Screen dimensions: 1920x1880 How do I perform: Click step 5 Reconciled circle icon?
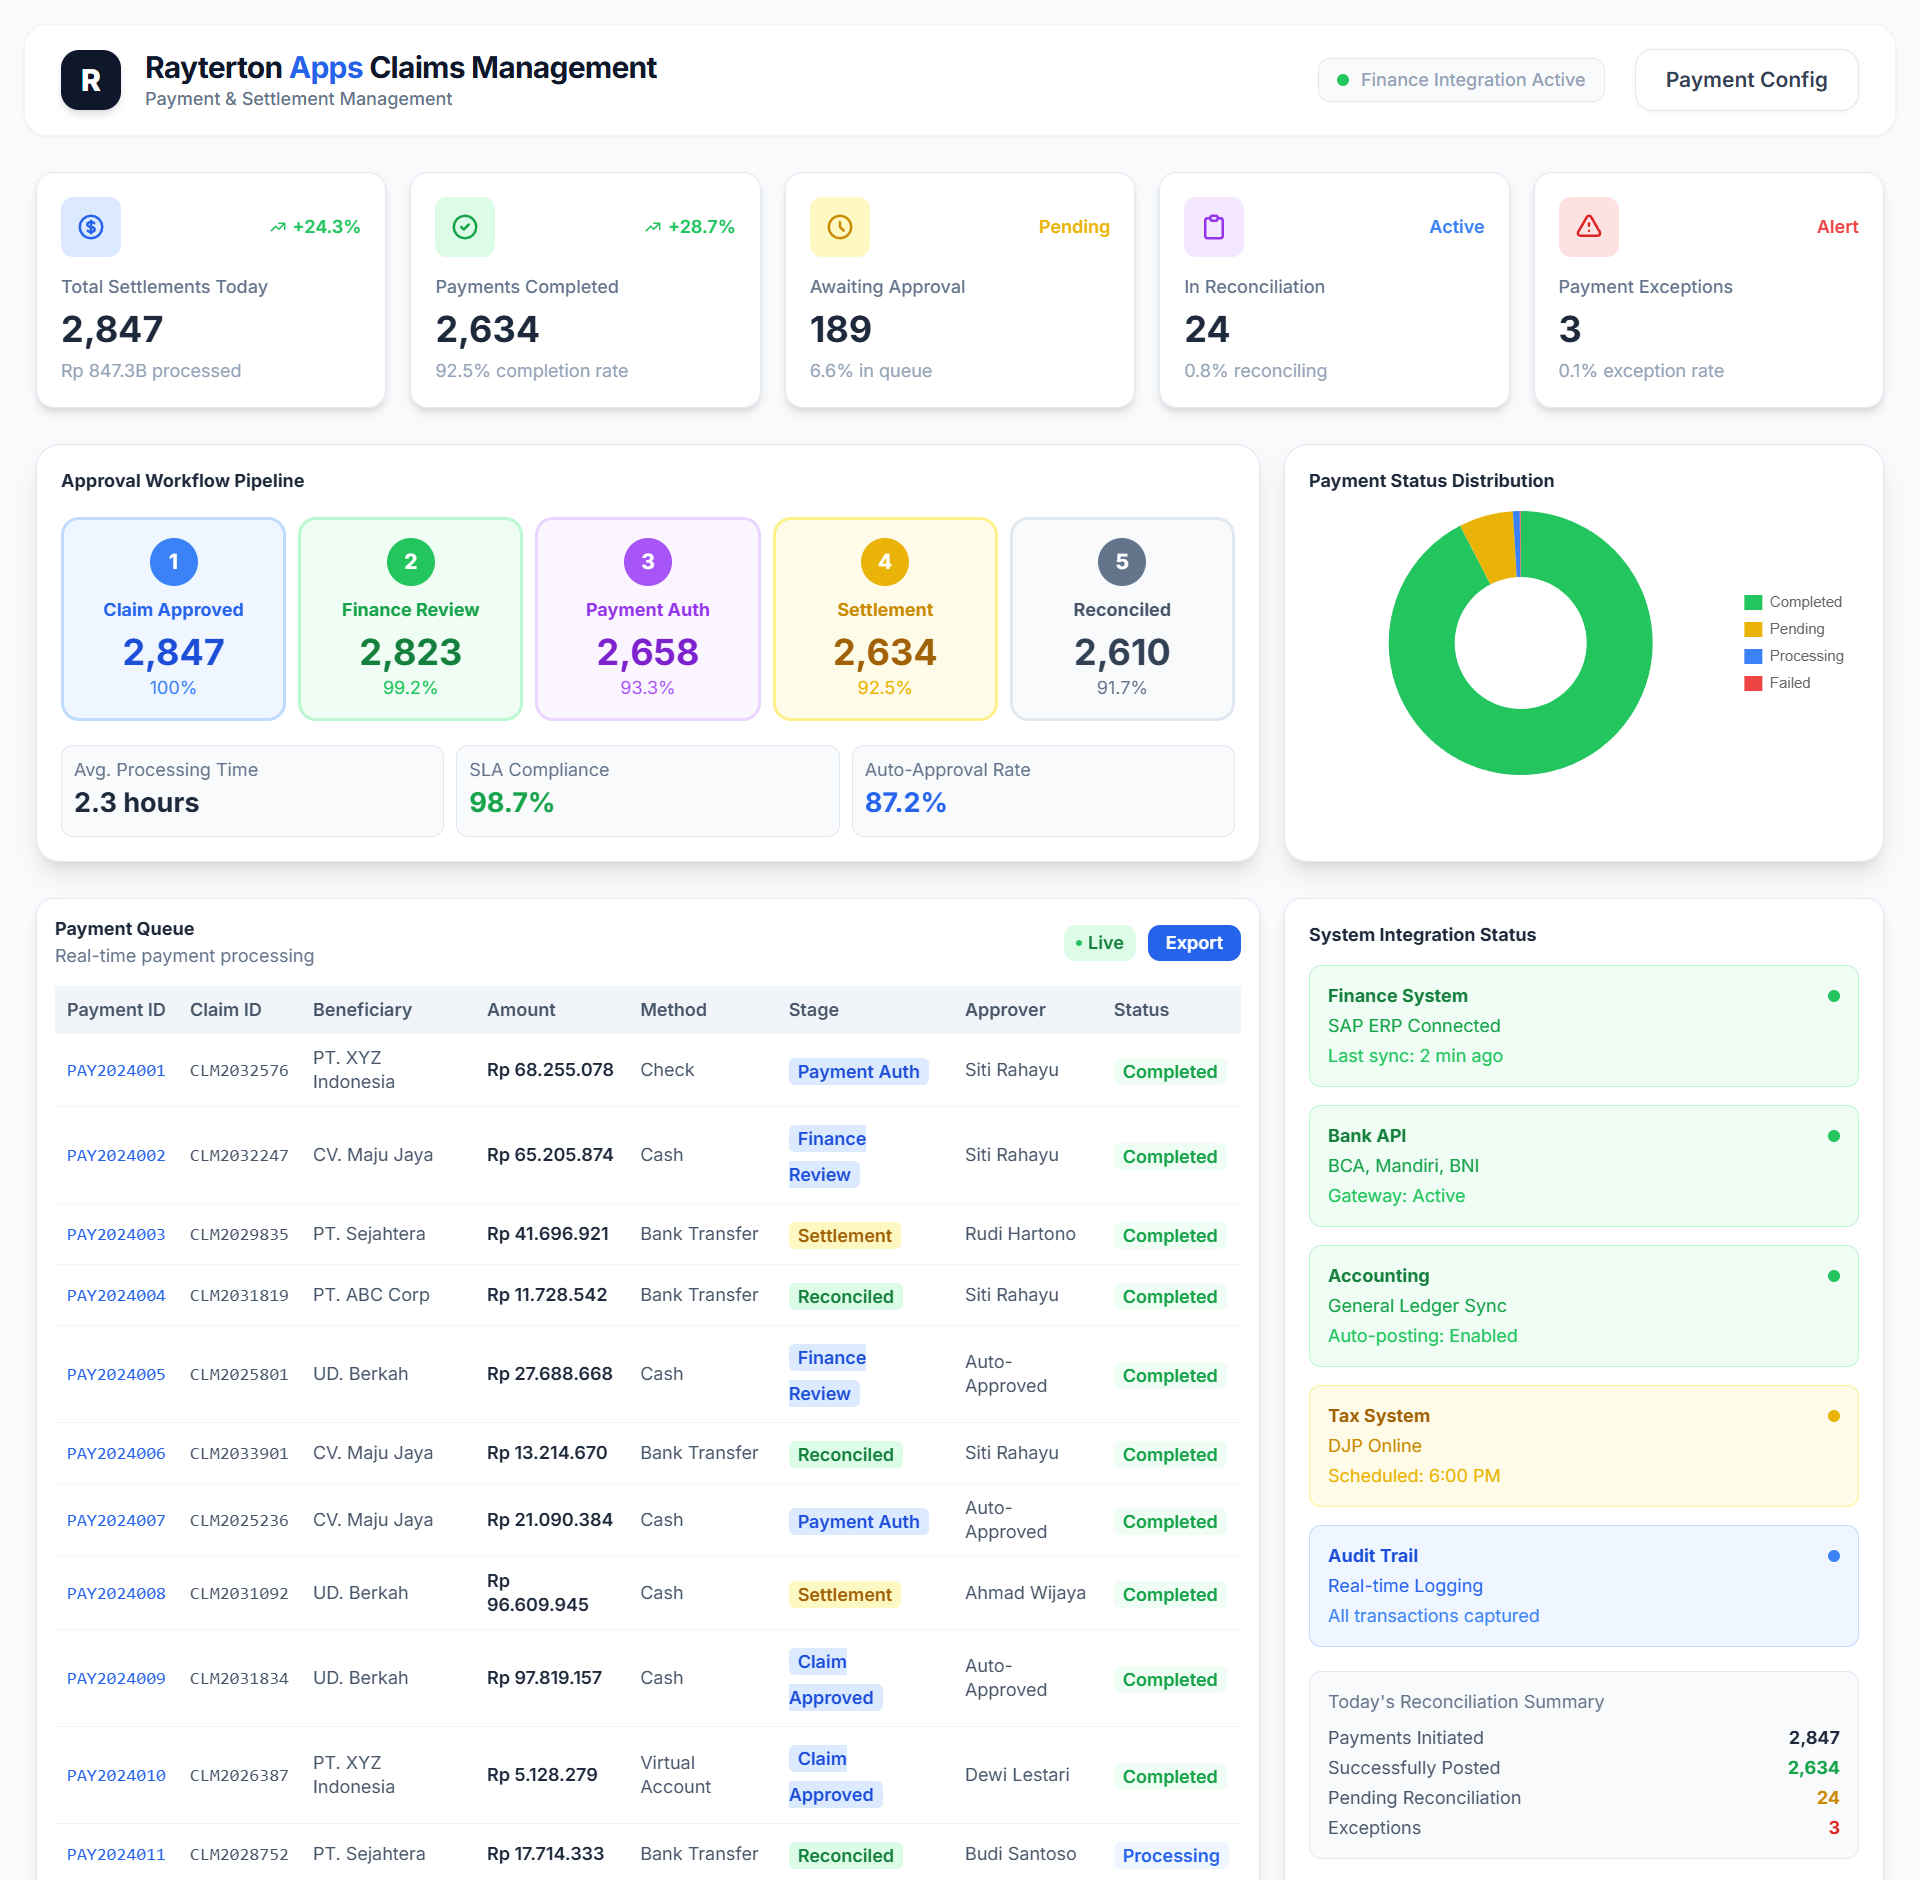pos(1121,562)
